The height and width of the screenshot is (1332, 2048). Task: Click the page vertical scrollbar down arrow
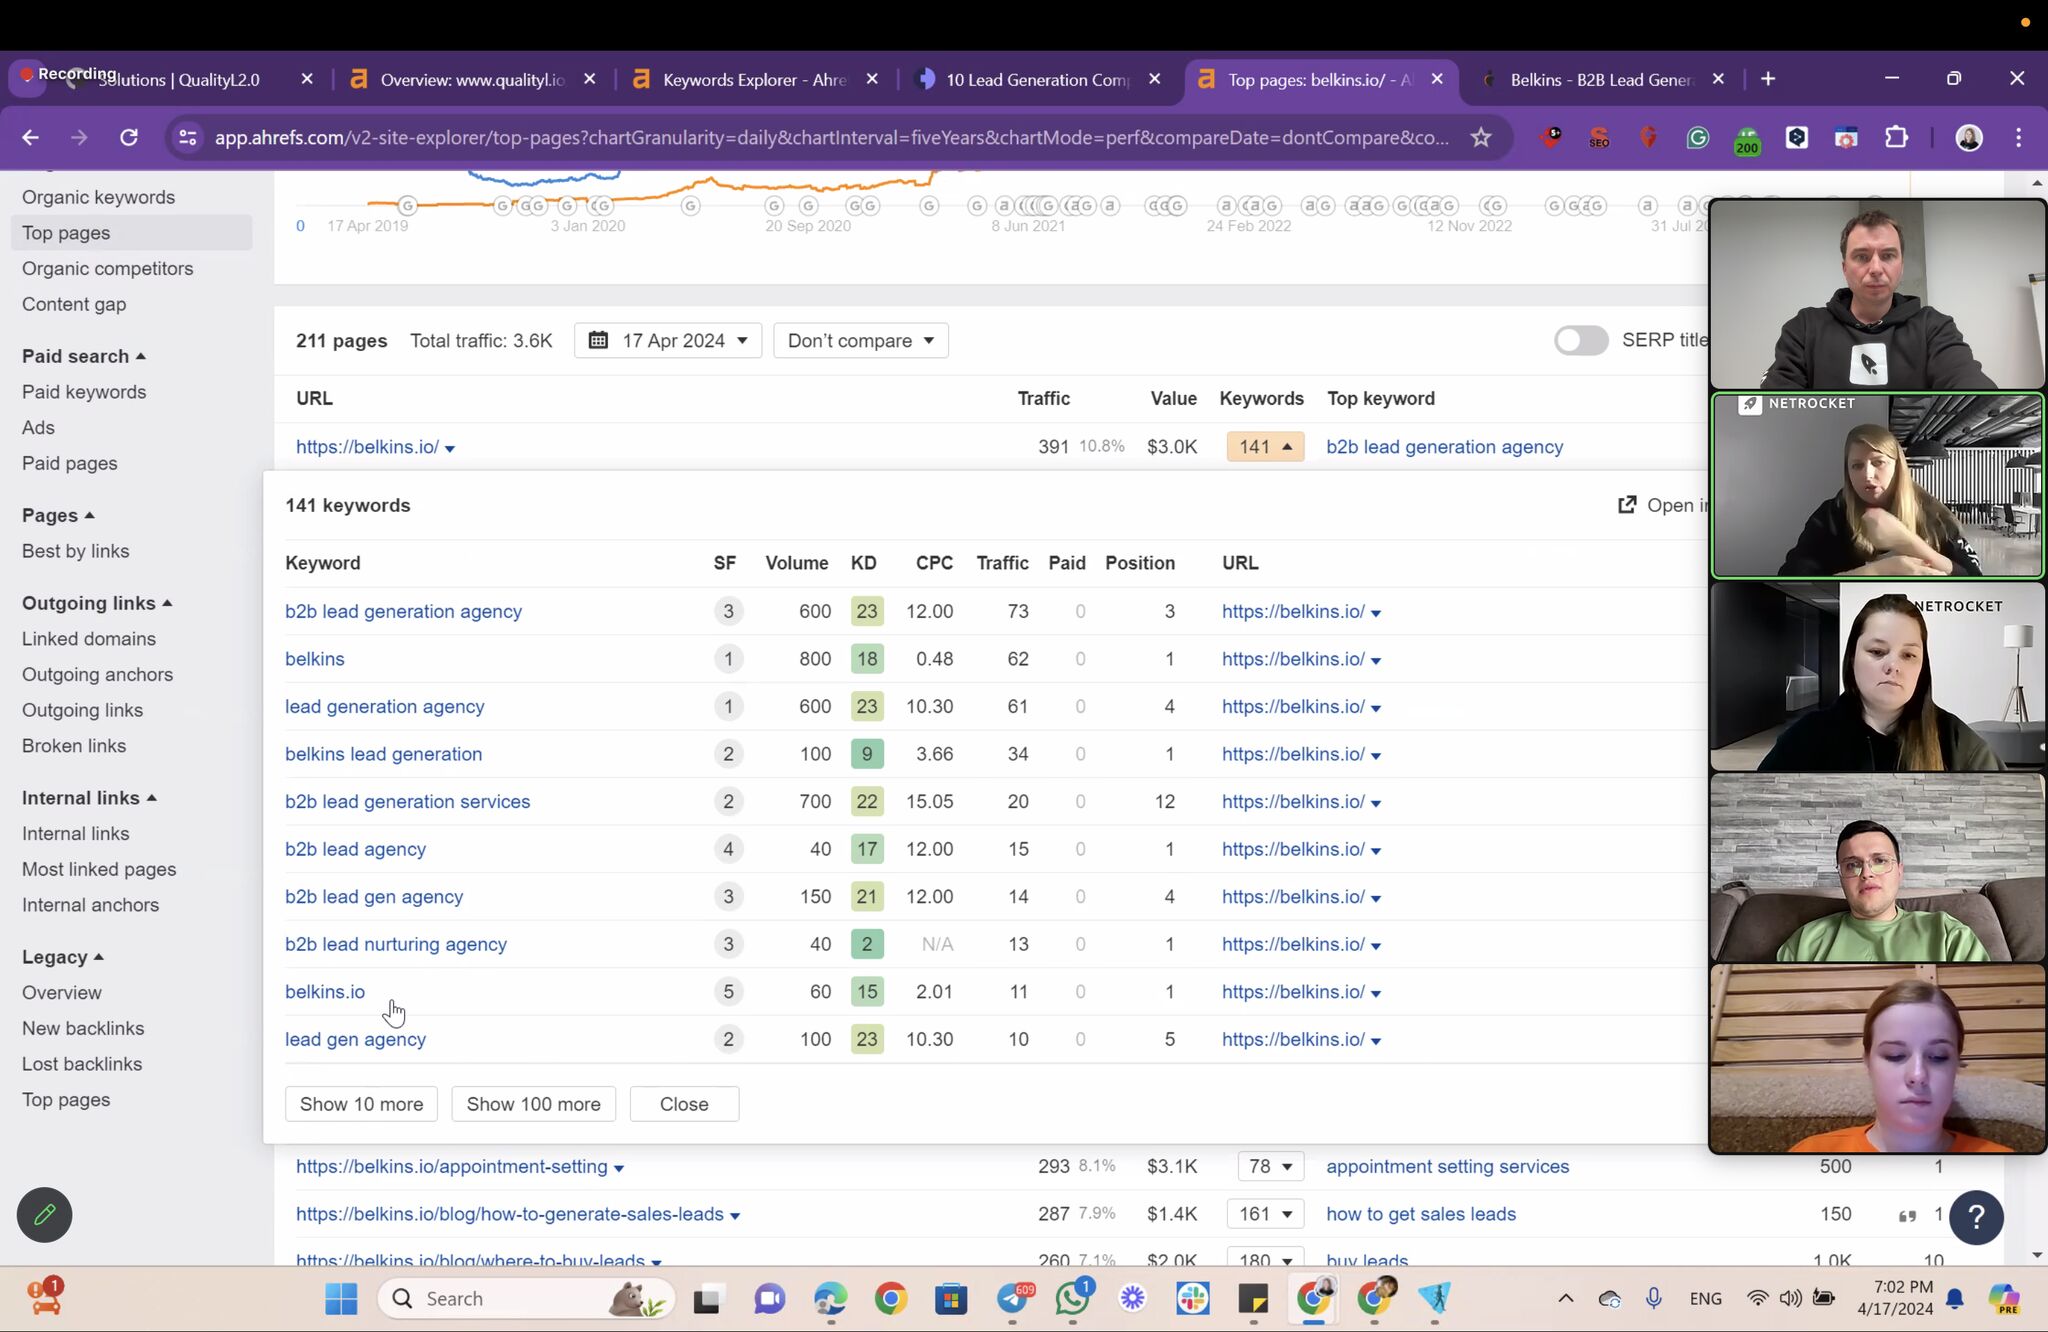tap(2037, 1255)
